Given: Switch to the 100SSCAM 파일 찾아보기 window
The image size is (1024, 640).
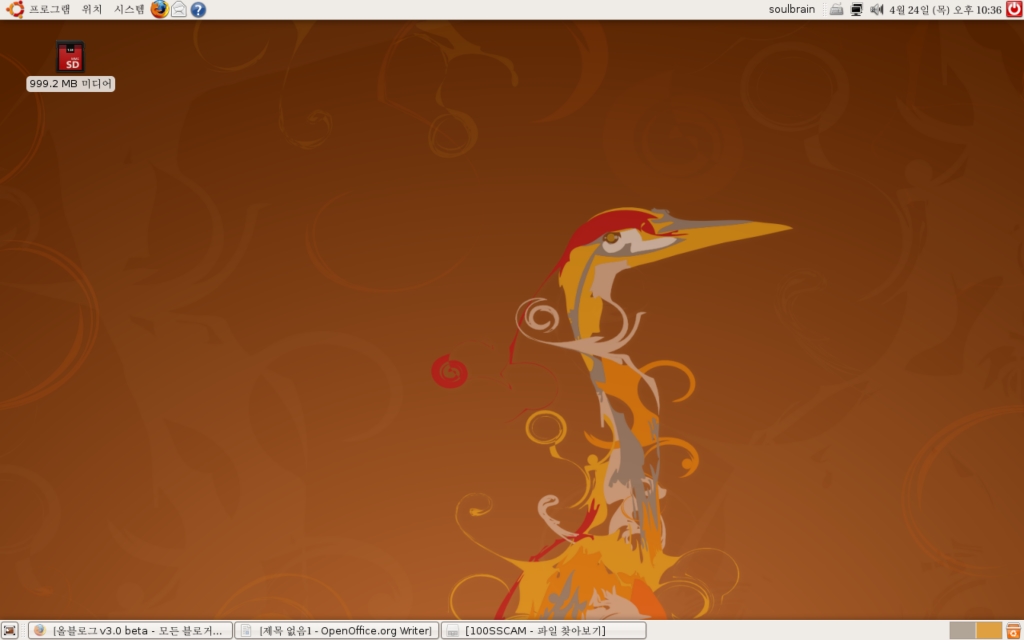Looking at the screenshot, I should pyautogui.click(x=543, y=630).
